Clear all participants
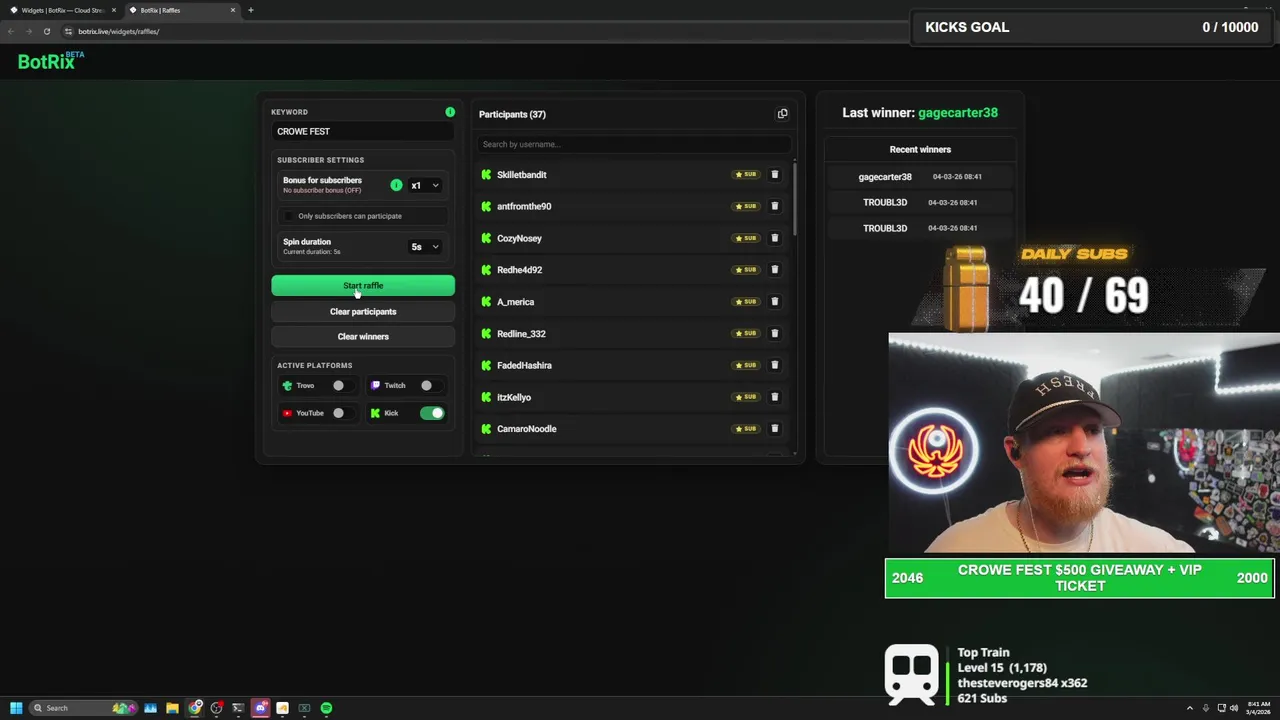This screenshot has width=1280, height=720. (x=363, y=311)
